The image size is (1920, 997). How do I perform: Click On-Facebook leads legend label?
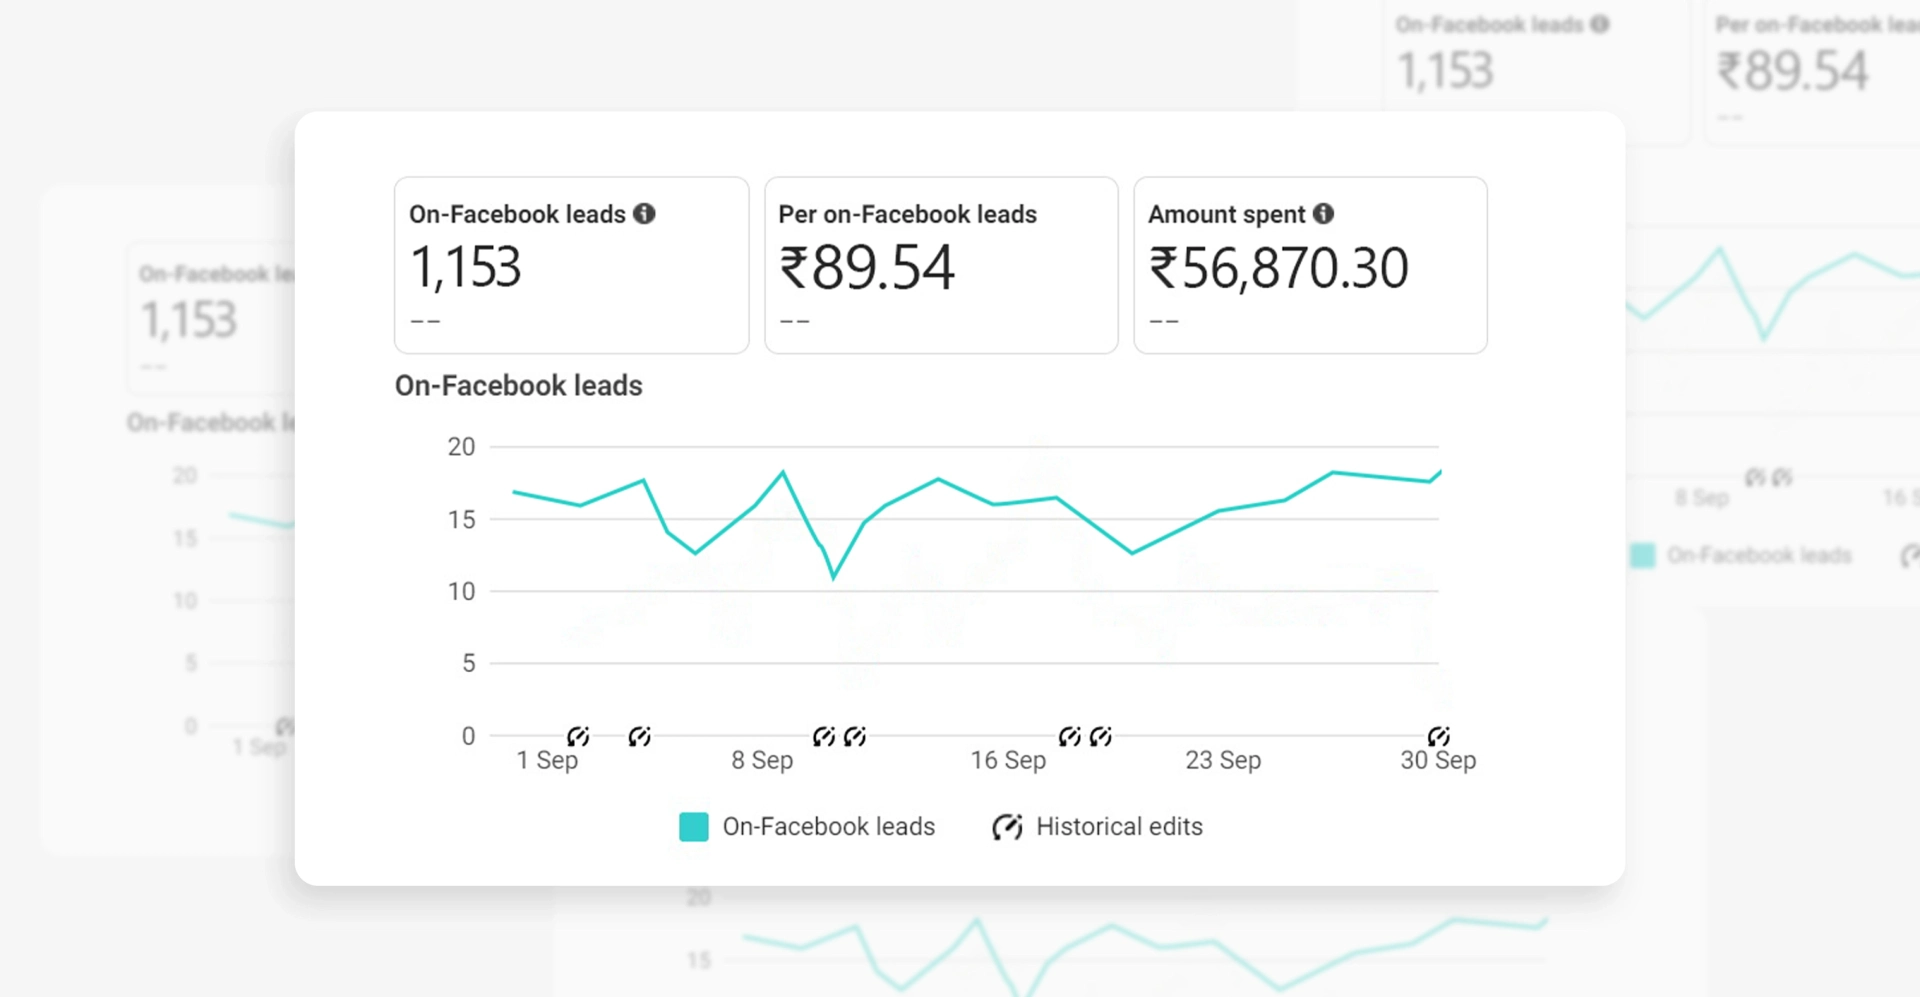[829, 827]
